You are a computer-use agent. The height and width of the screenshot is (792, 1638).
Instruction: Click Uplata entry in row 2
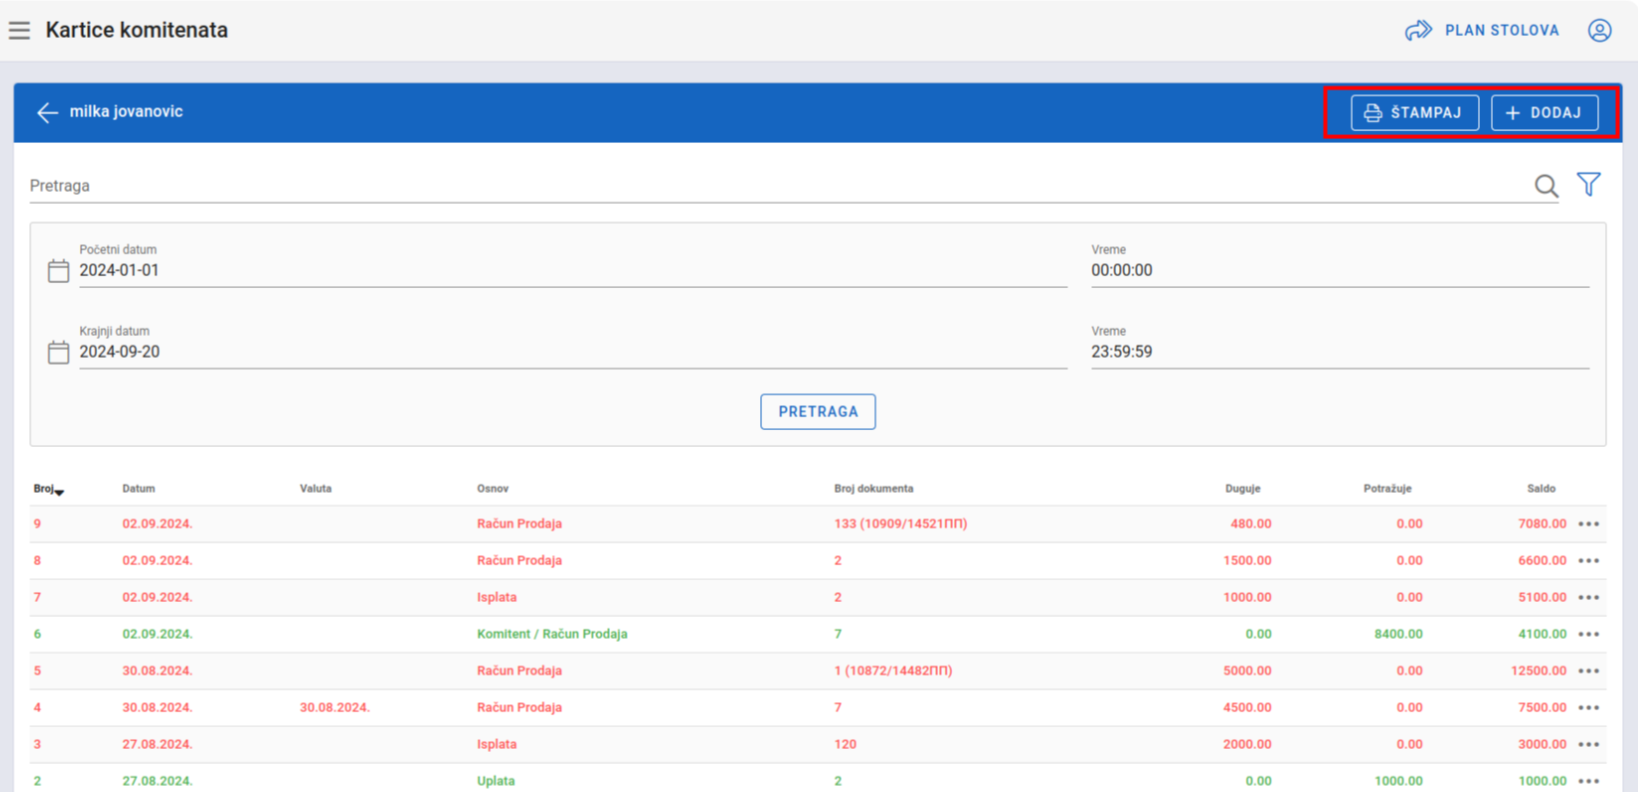496,781
